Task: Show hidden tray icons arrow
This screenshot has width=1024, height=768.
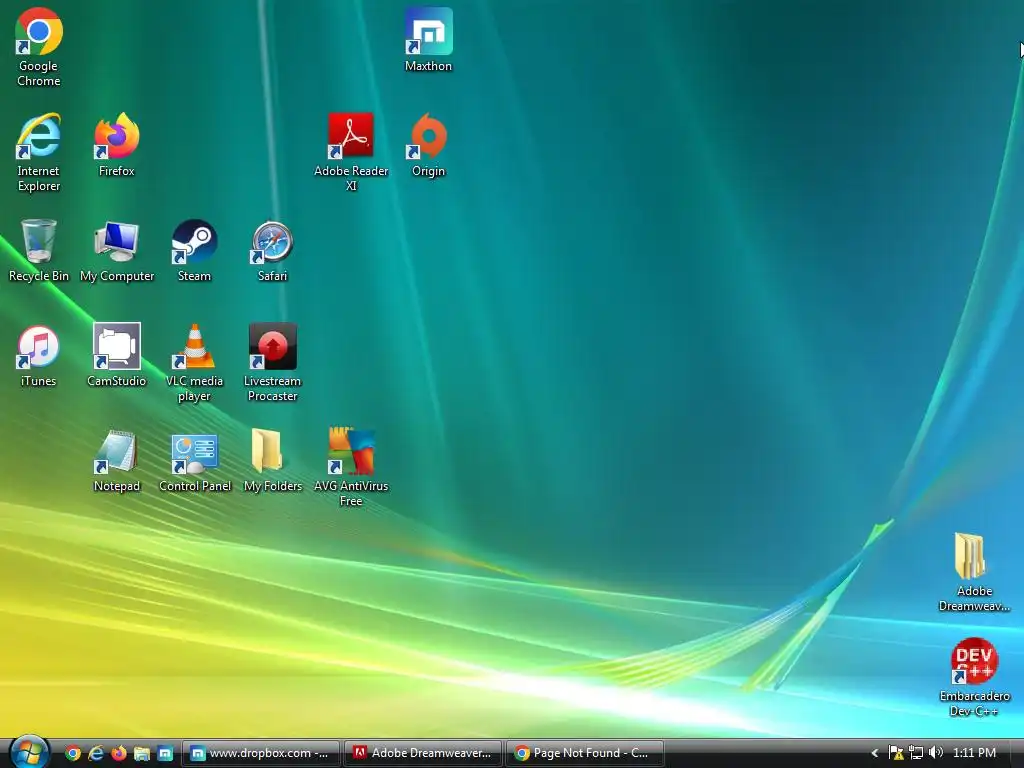Action: pos(874,753)
